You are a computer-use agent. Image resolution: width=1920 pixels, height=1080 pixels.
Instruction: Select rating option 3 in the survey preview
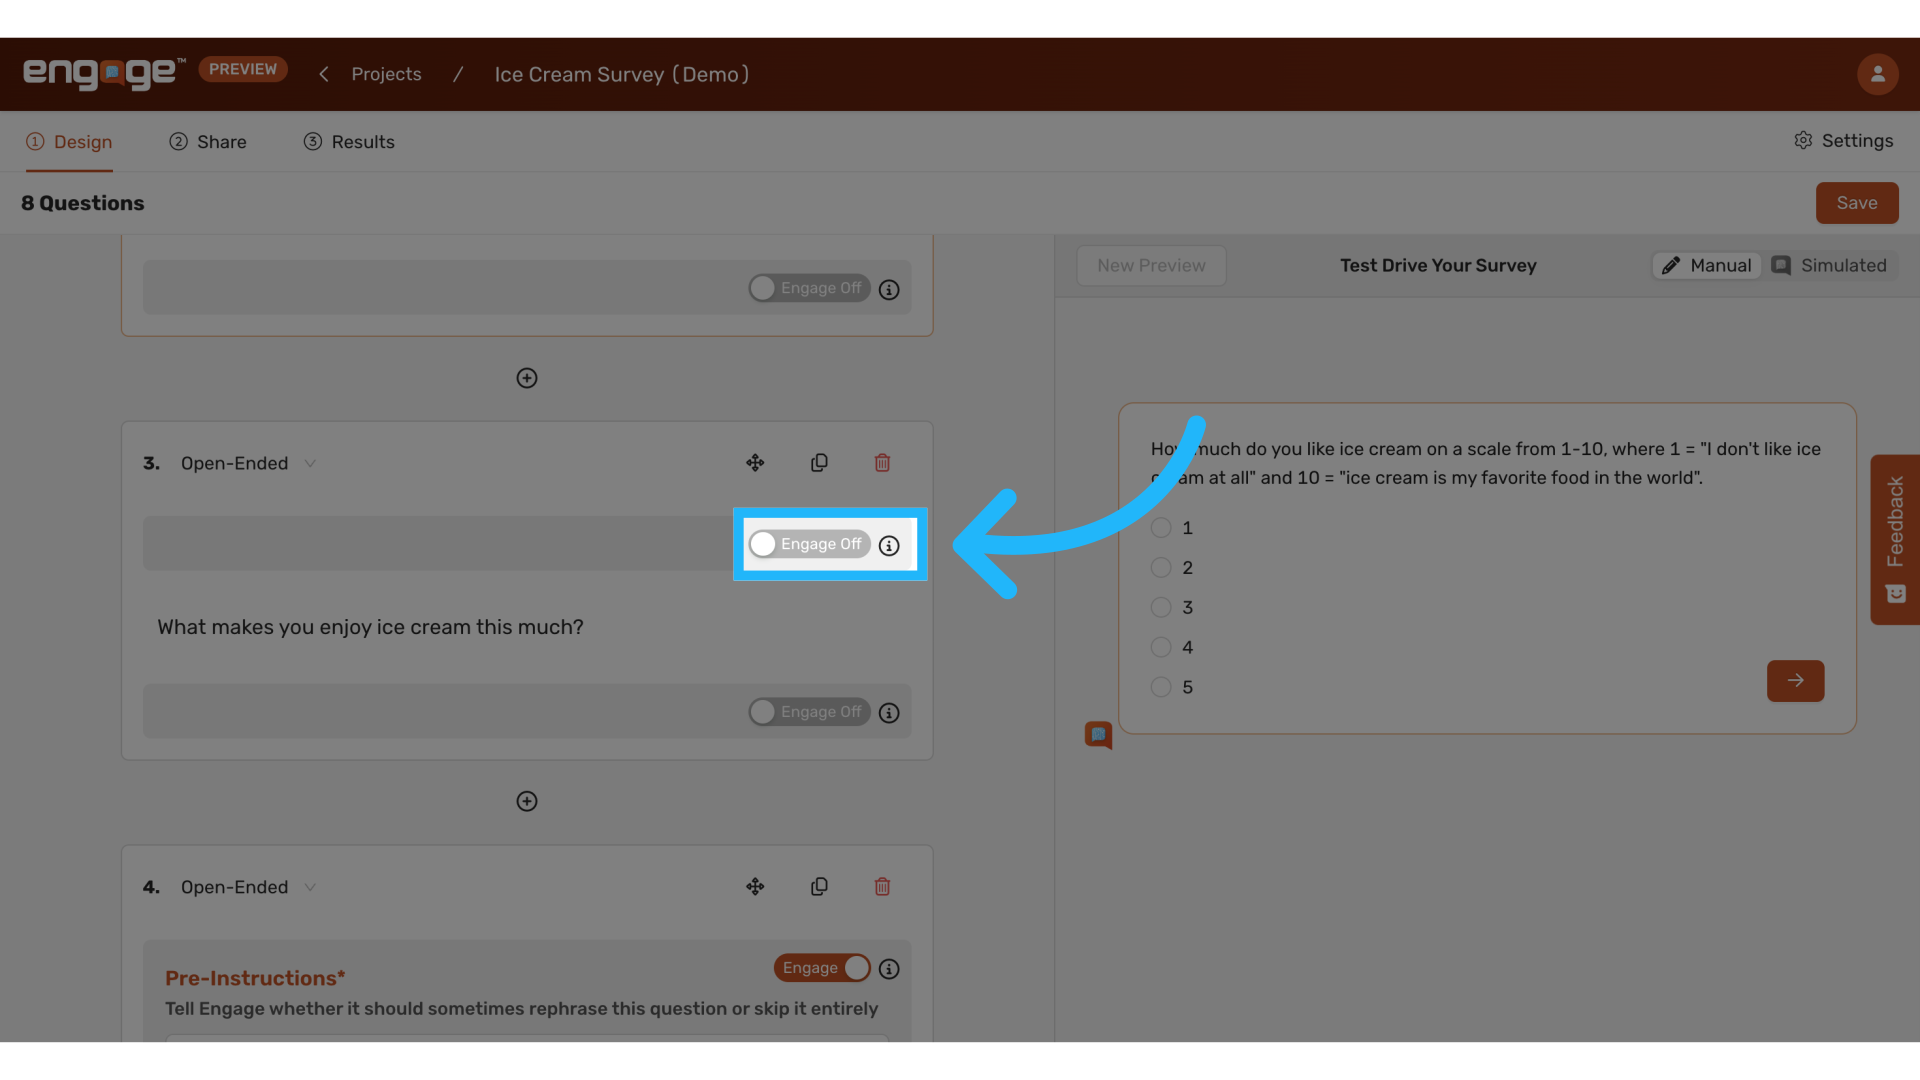coord(1161,608)
